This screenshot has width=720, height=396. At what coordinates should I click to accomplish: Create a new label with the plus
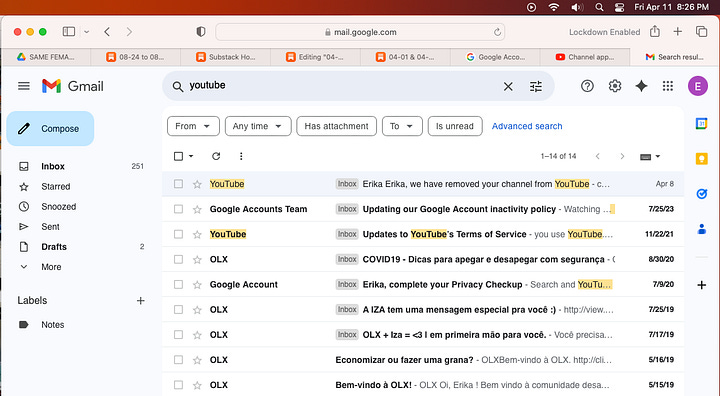click(x=141, y=300)
